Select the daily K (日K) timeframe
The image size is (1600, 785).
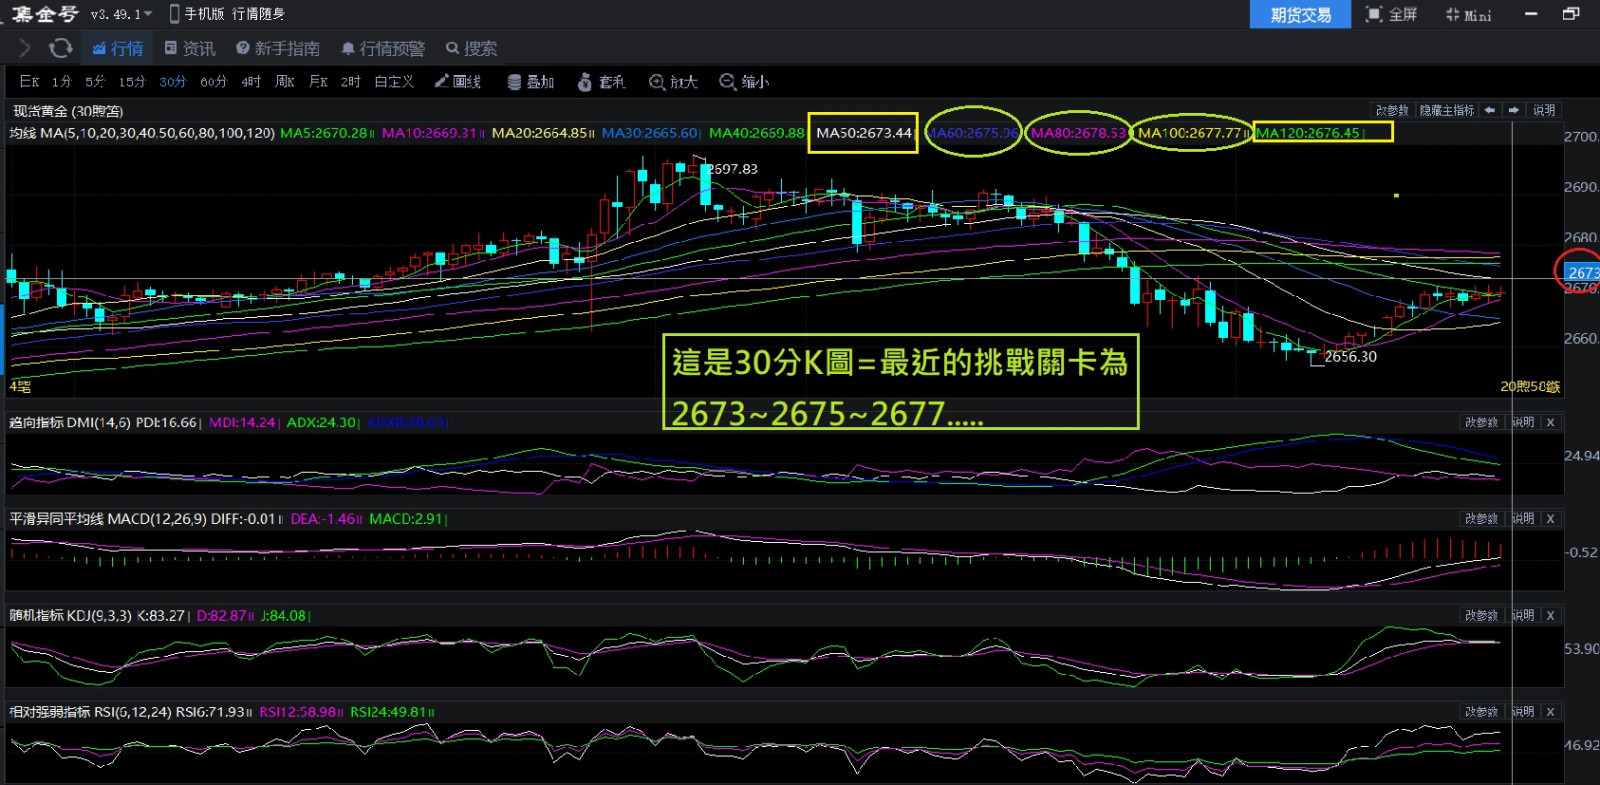[29, 82]
